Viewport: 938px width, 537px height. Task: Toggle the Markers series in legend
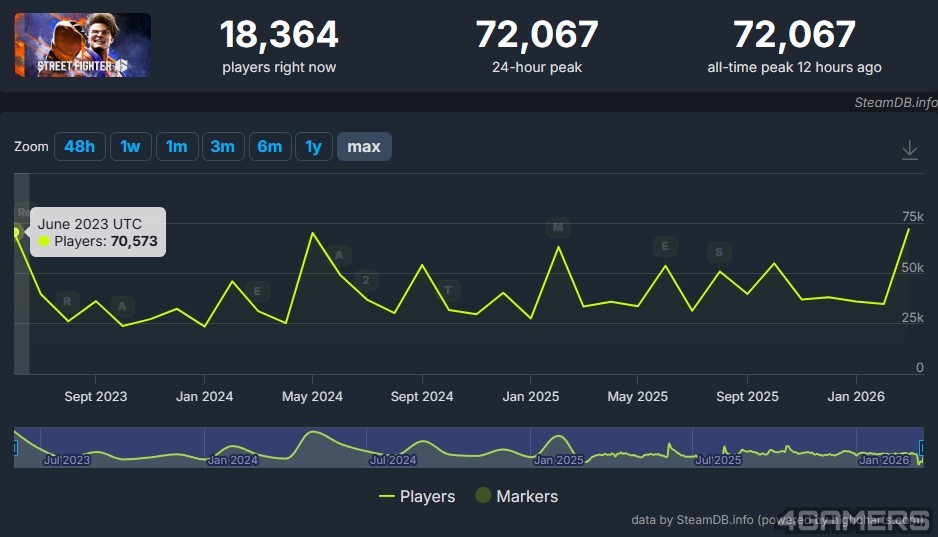[516, 496]
